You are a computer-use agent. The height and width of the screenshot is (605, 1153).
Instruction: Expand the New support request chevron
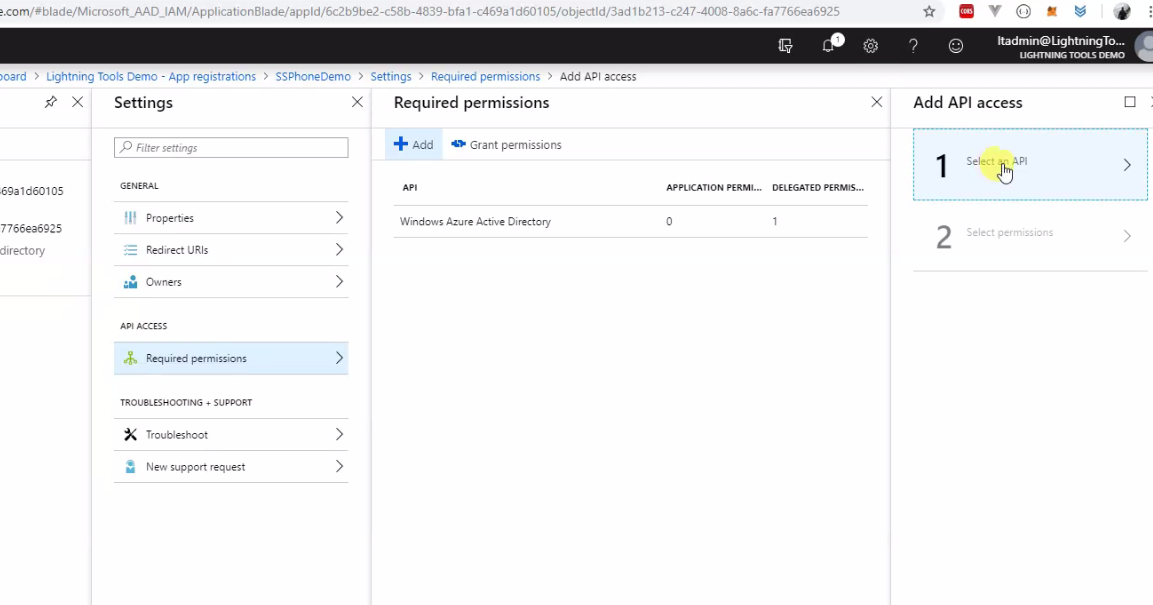tap(339, 467)
